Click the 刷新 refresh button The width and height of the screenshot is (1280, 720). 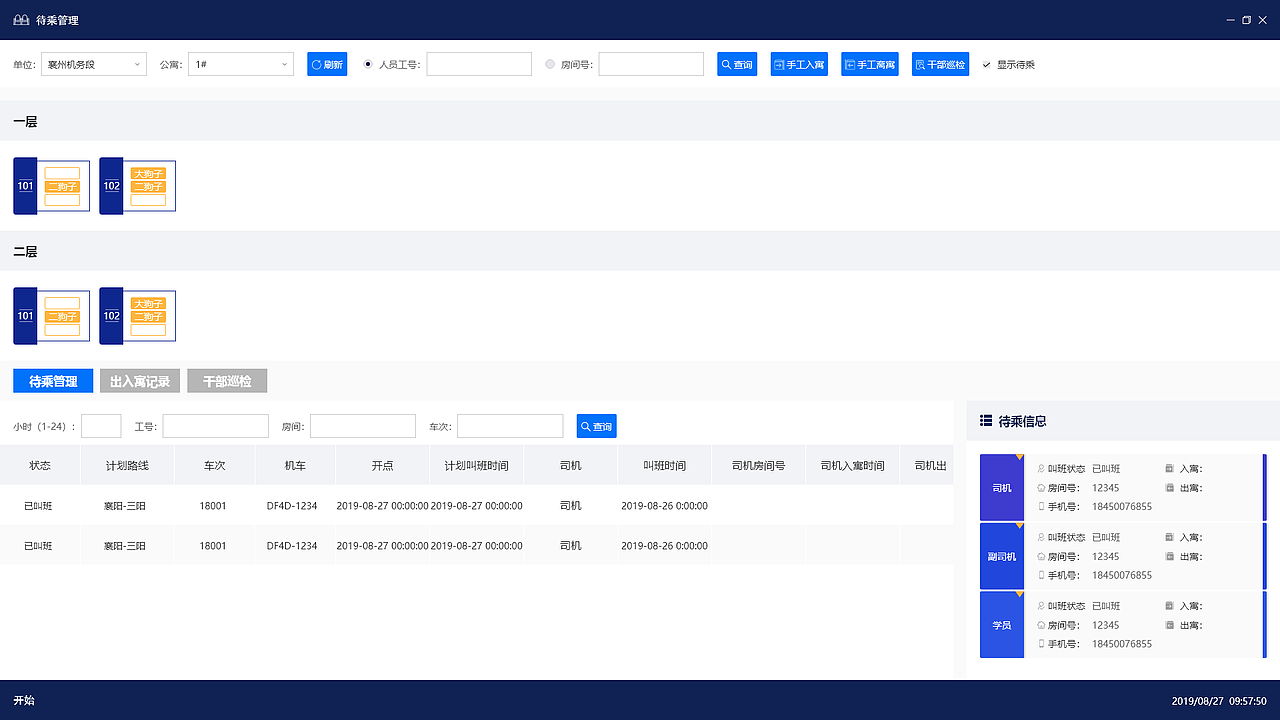click(327, 64)
